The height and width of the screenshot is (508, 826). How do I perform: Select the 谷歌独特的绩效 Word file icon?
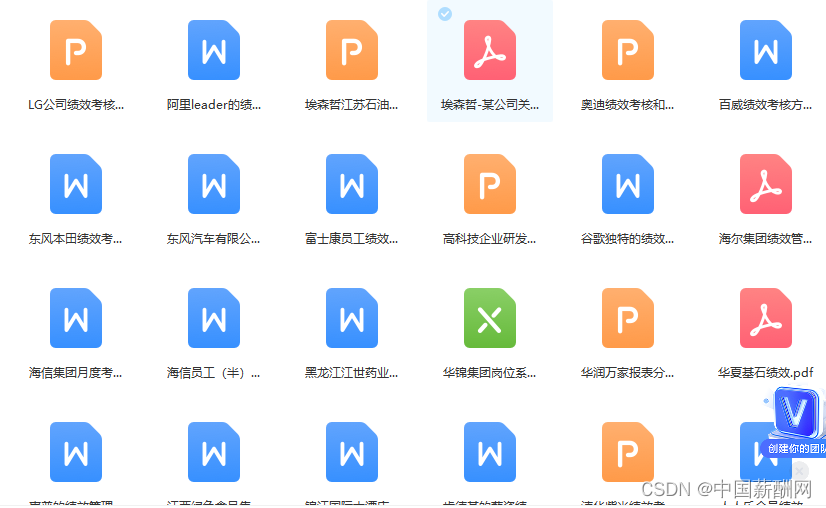628,184
